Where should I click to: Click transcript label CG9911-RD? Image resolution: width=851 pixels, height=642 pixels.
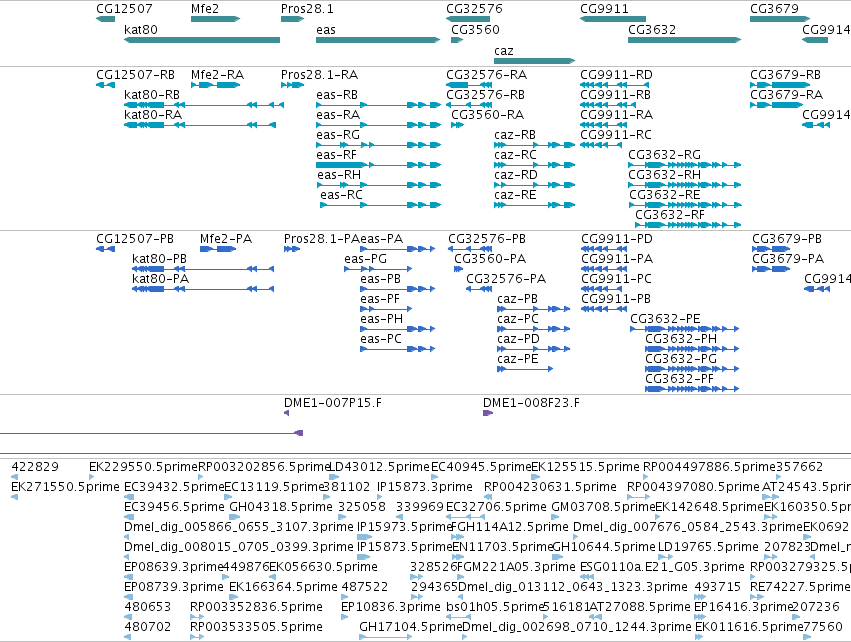(617, 74)
